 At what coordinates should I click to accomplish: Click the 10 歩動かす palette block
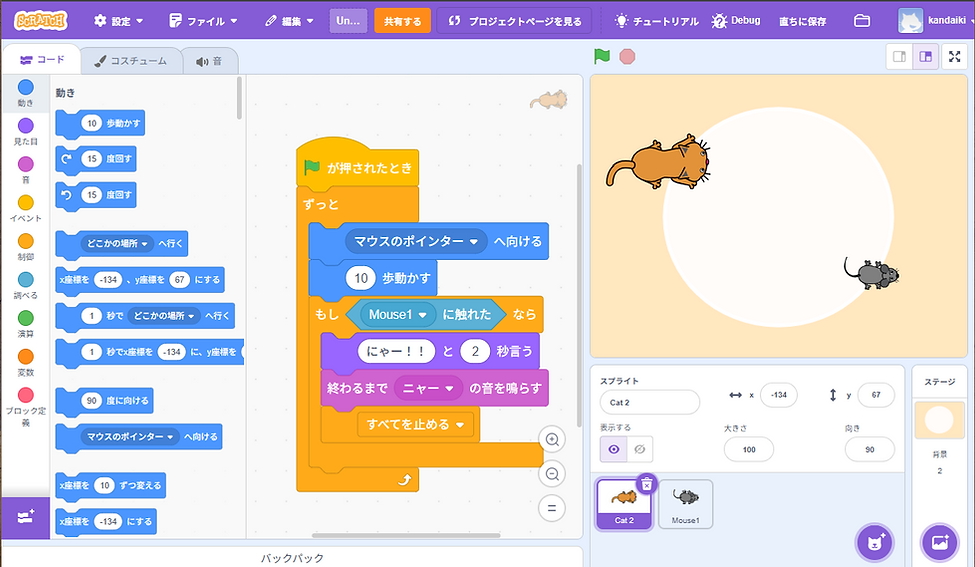tap(100, 123)
